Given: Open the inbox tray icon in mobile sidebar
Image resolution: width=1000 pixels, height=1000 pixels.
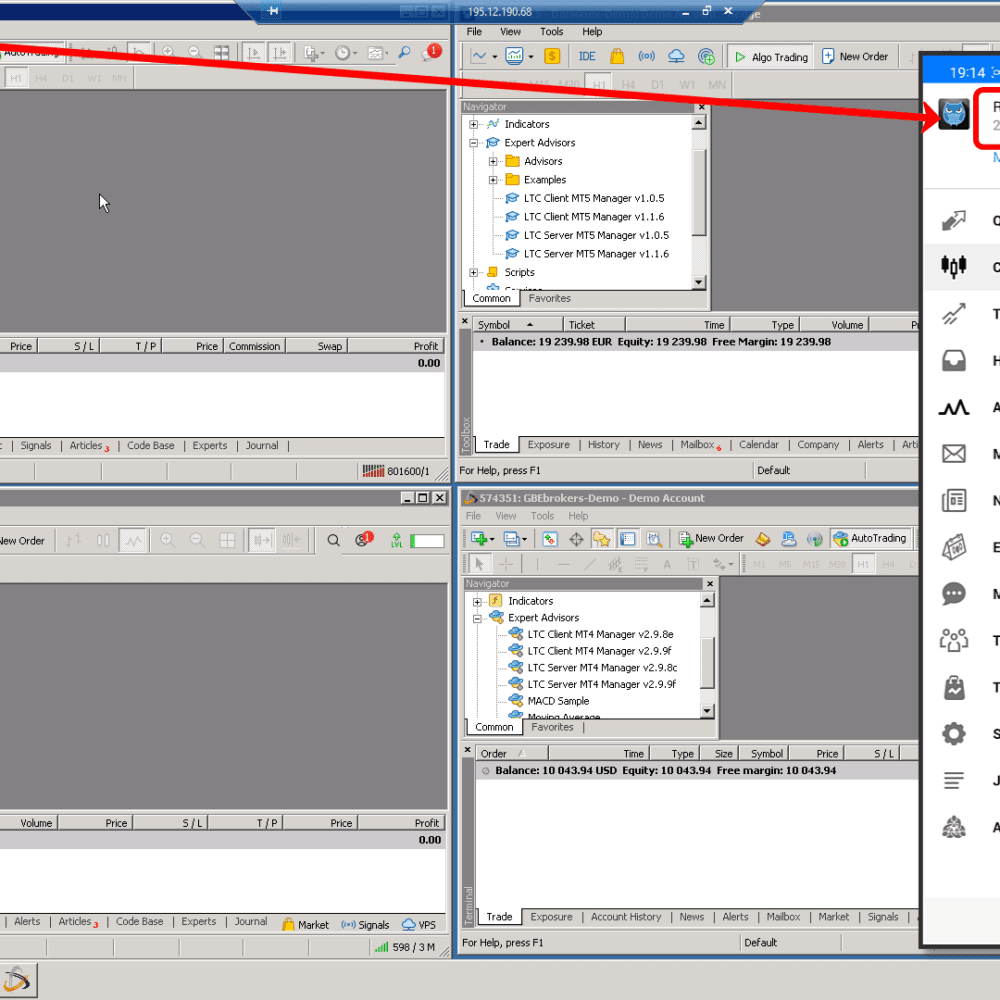Looking at the screenshot, I should click(953, 360).
